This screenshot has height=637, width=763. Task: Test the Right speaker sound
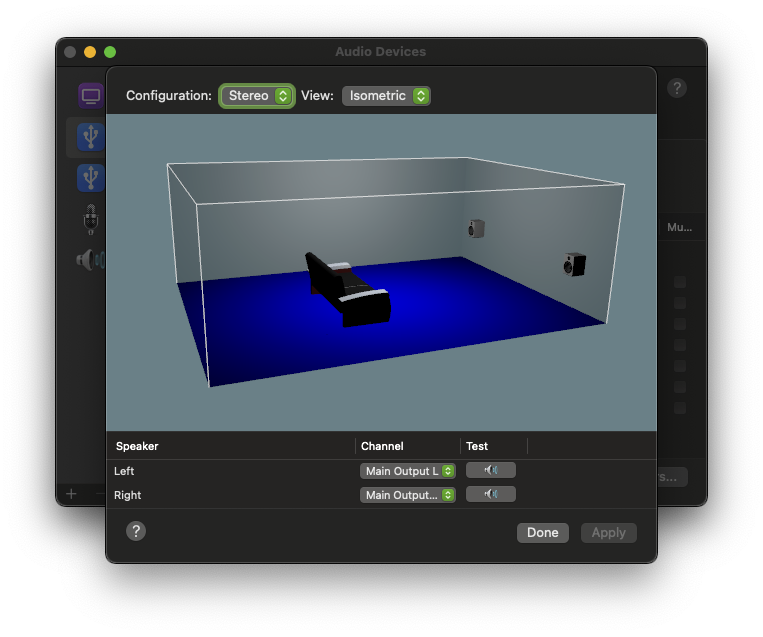click(490, 494)
